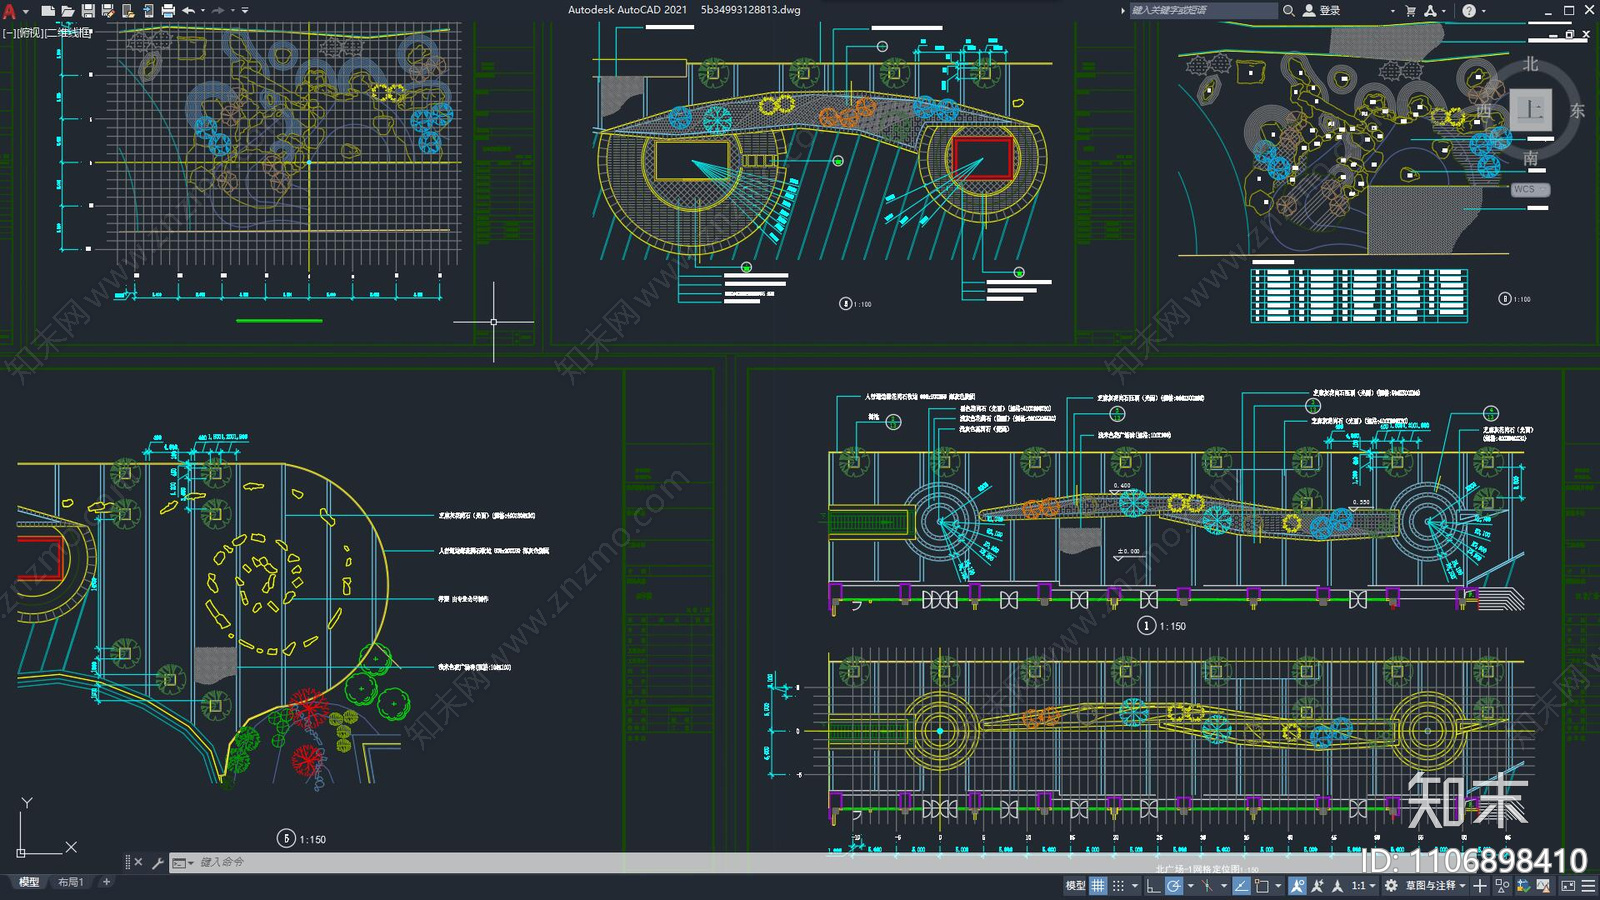Screen dimensions: 1600x900
Task: Click the 登录 sign-in label
Action: (x=1329, y=10)
